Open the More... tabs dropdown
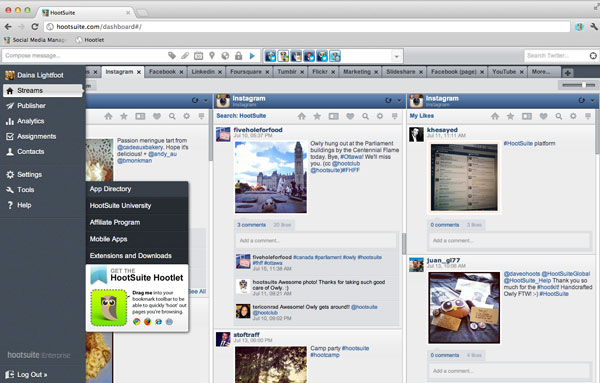This screenshot has height=383, width=600. click(541, 72)
